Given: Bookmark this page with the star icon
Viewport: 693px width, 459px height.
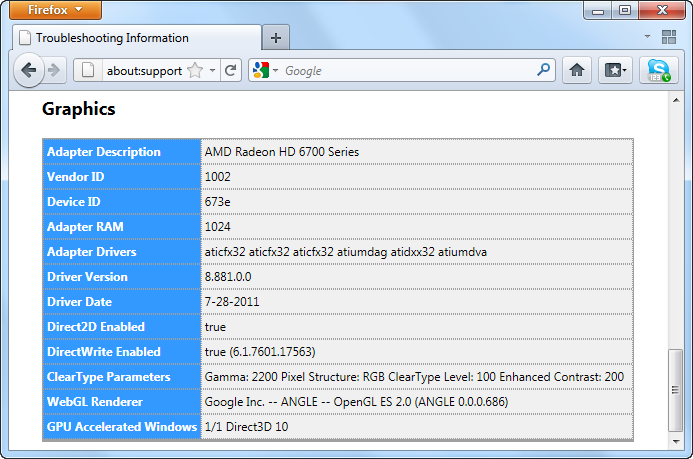Looking at the screenshot, I should [195, 70].
